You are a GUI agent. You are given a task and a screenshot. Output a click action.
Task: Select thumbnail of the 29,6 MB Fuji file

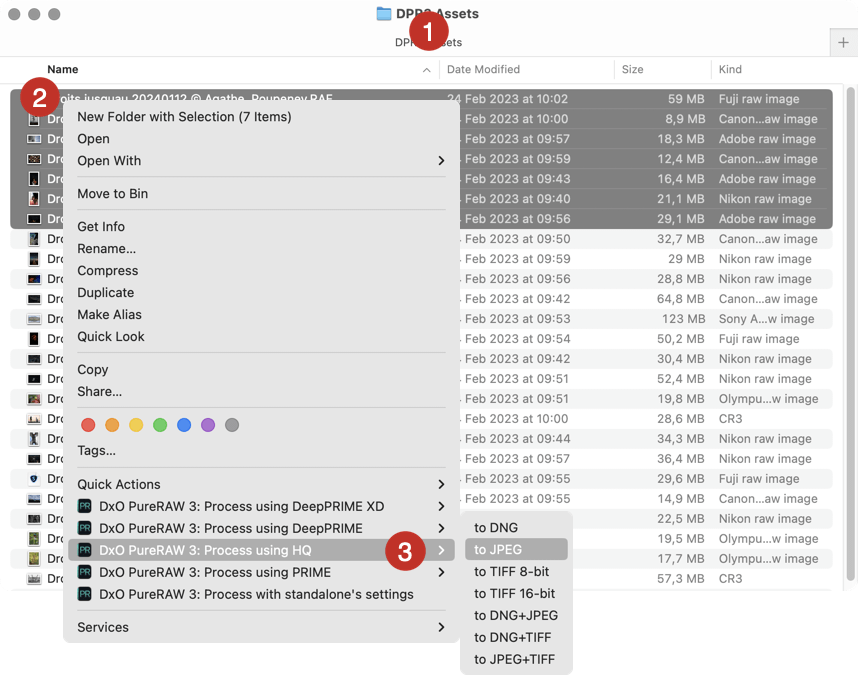pyautogui.click(x=34, y=478)
